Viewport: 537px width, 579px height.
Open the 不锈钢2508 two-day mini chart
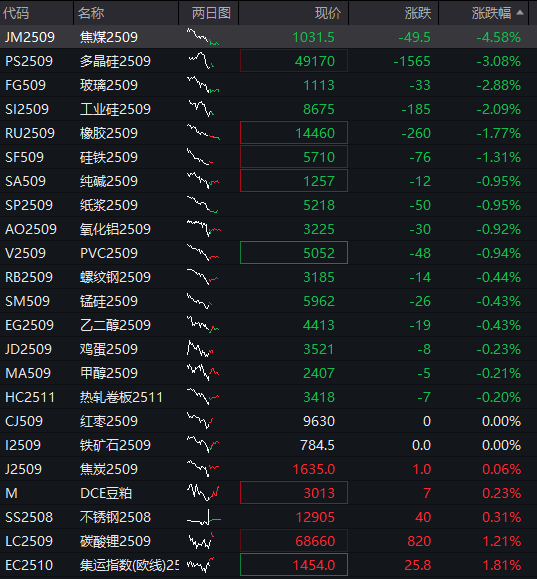(x=203, y=517)
